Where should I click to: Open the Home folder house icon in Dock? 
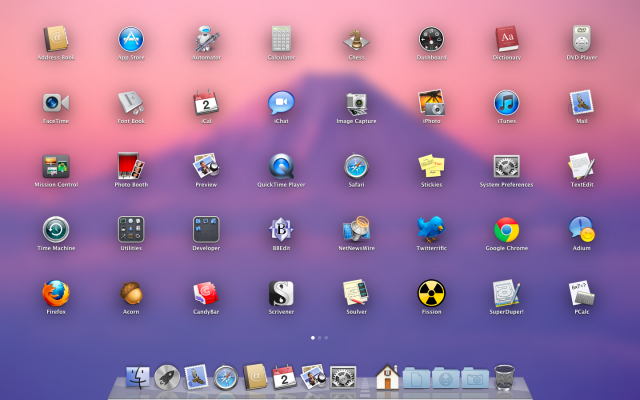click(x=387, y=377)
